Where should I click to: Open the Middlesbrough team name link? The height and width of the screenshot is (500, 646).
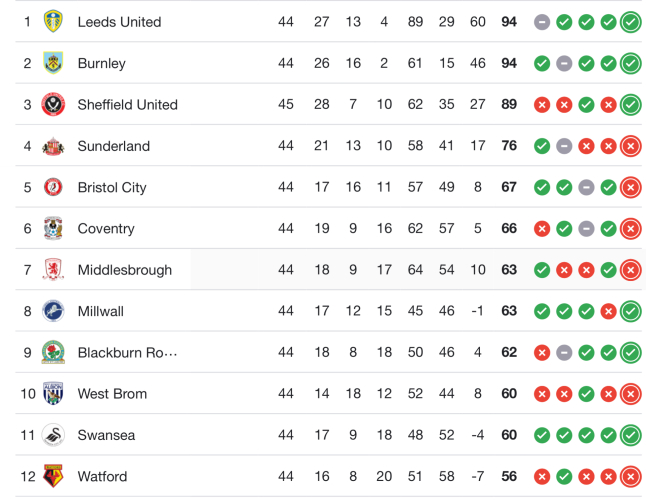[x=124, y=270]
